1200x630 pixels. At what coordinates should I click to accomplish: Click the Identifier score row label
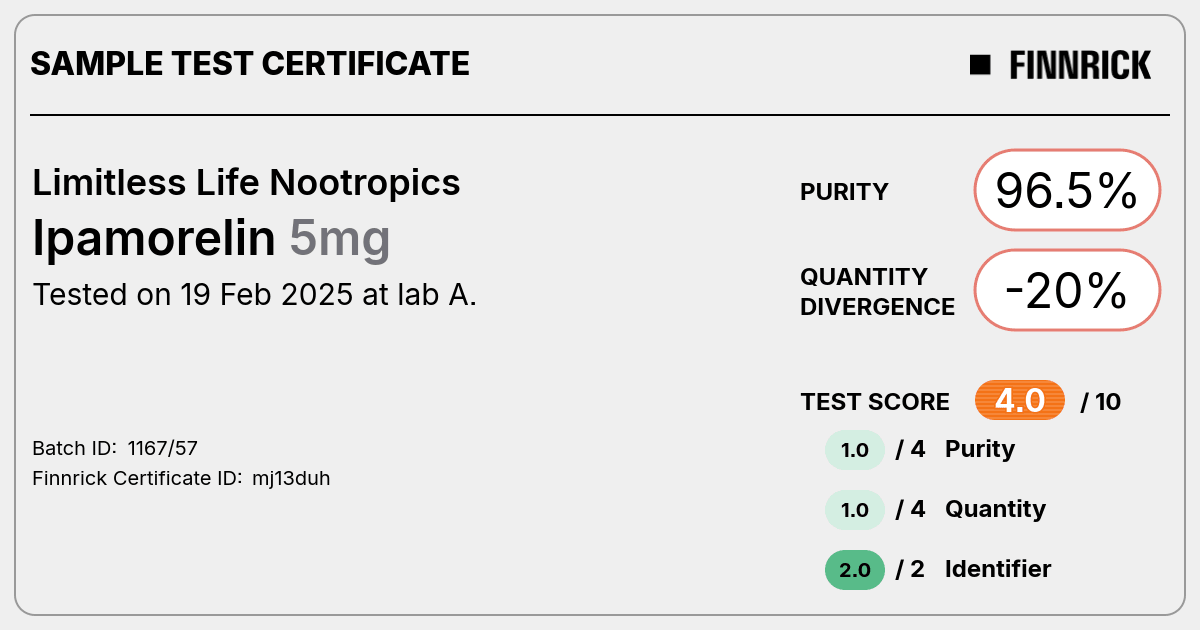(998, 569)
